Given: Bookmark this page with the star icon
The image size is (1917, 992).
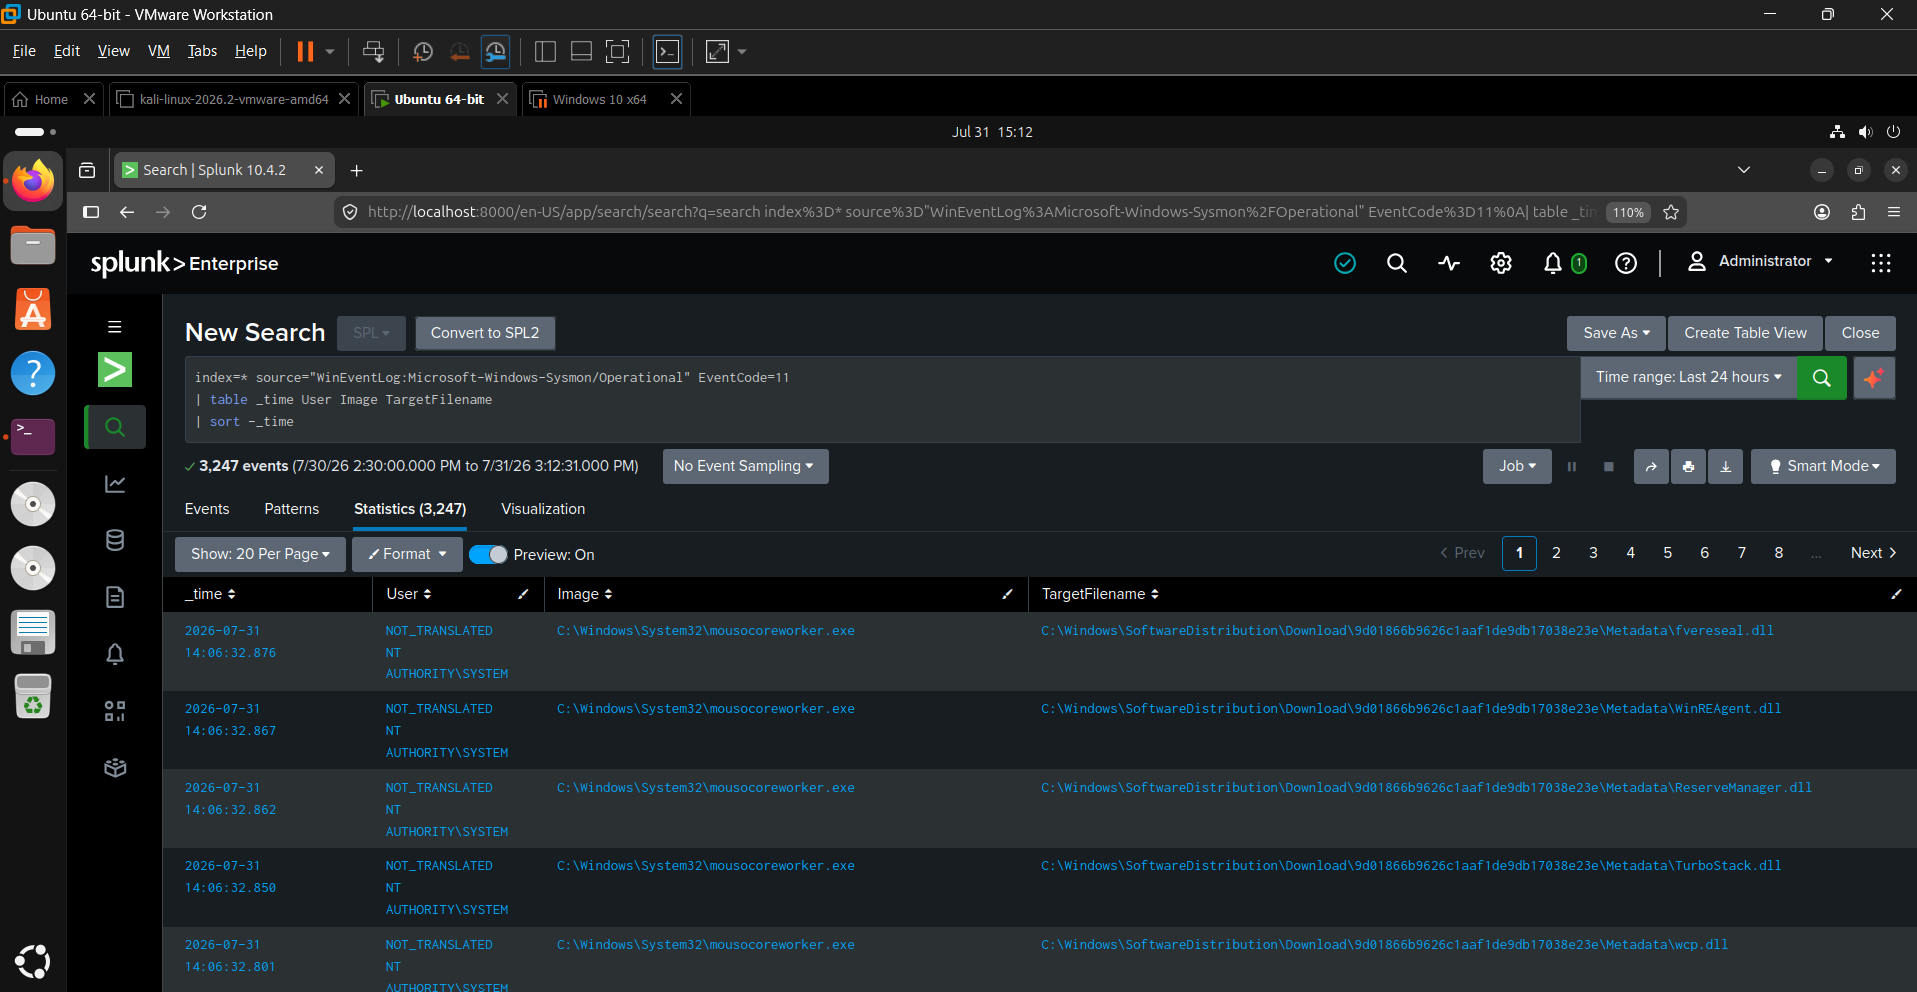Looking at the screenshot, I should (1671, 212).
